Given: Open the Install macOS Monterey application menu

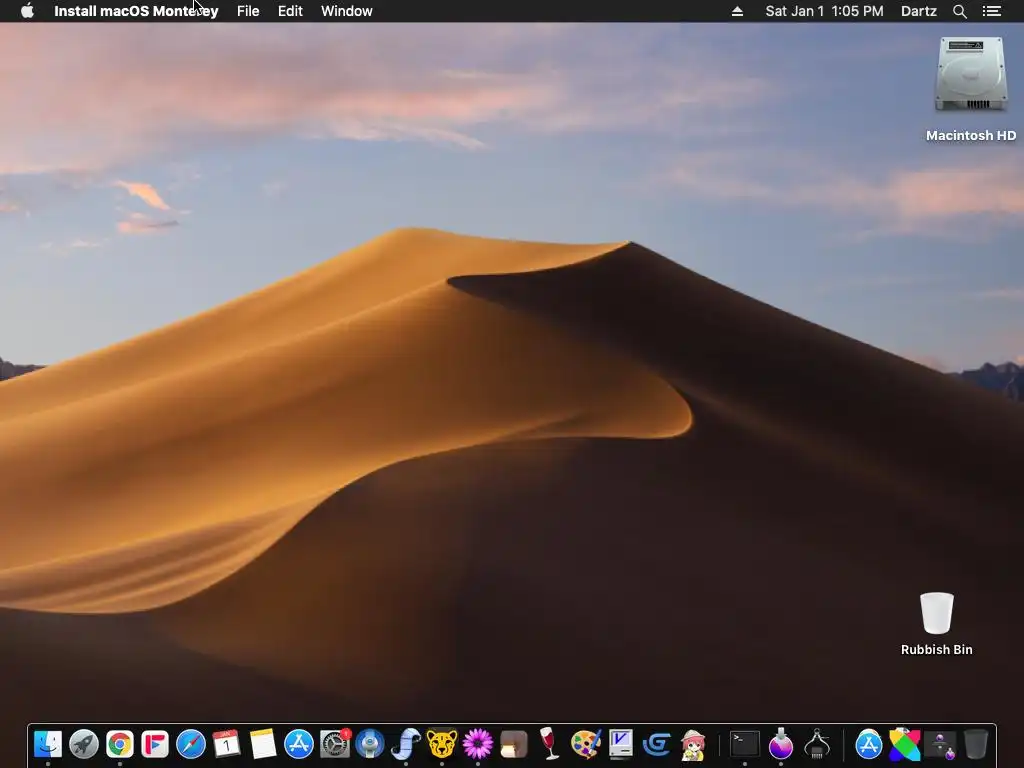Looking at the screenshot, I should pos(136,11).
